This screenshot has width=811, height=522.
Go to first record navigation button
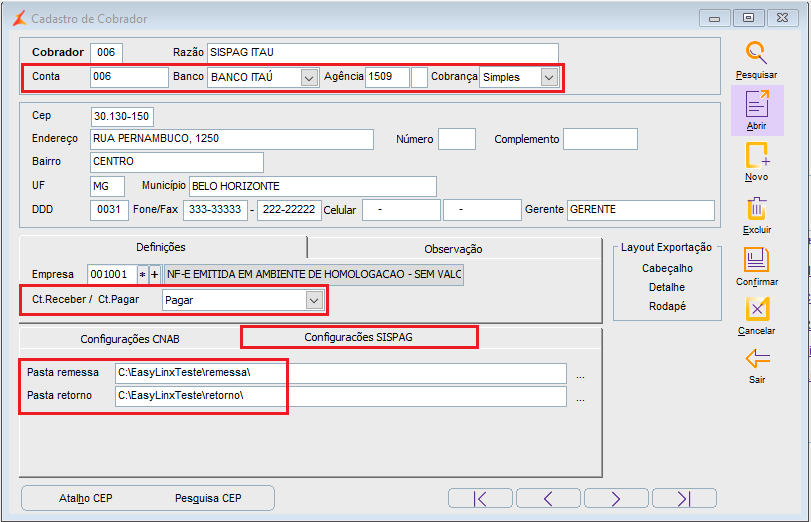(480, 499)
